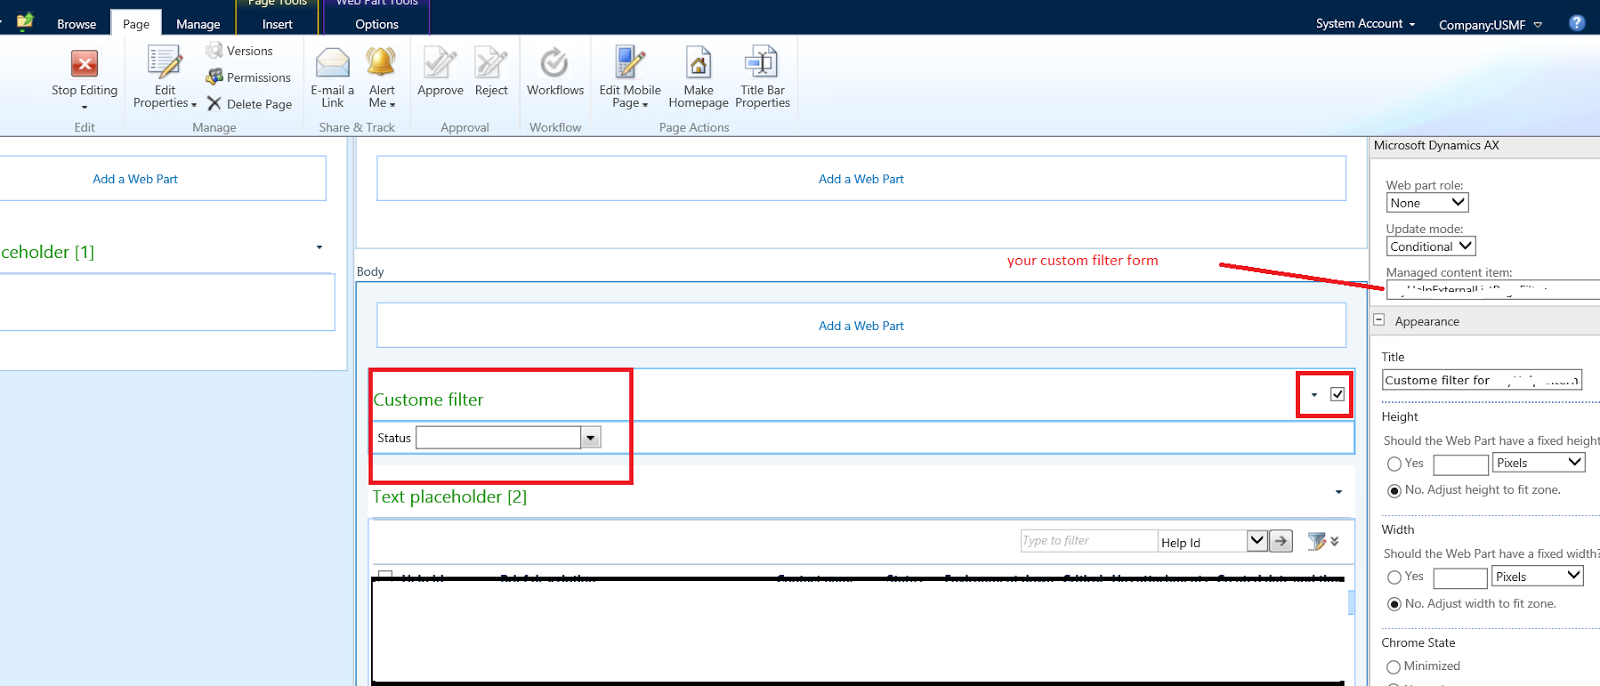Click the fixed height value field
Viewport: 1600px width, 686px height.
(1461, 464)
